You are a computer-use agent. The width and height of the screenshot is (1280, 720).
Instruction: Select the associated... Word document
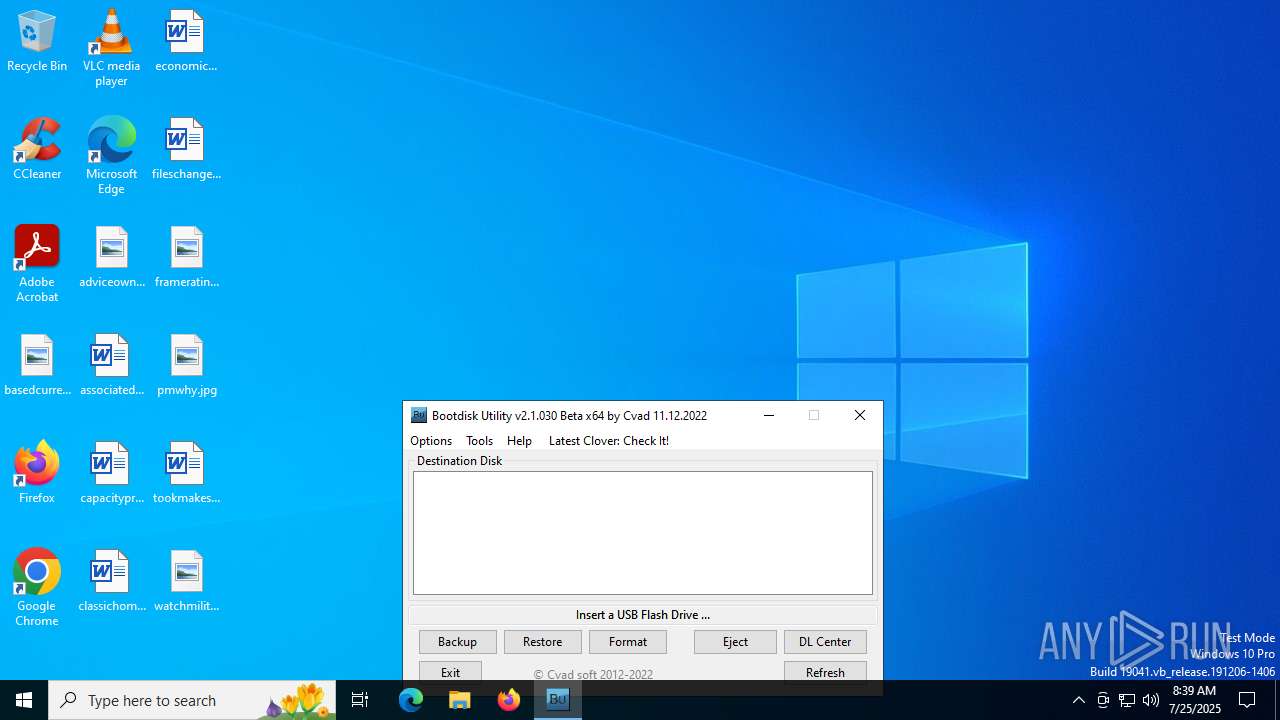point(111,365)
